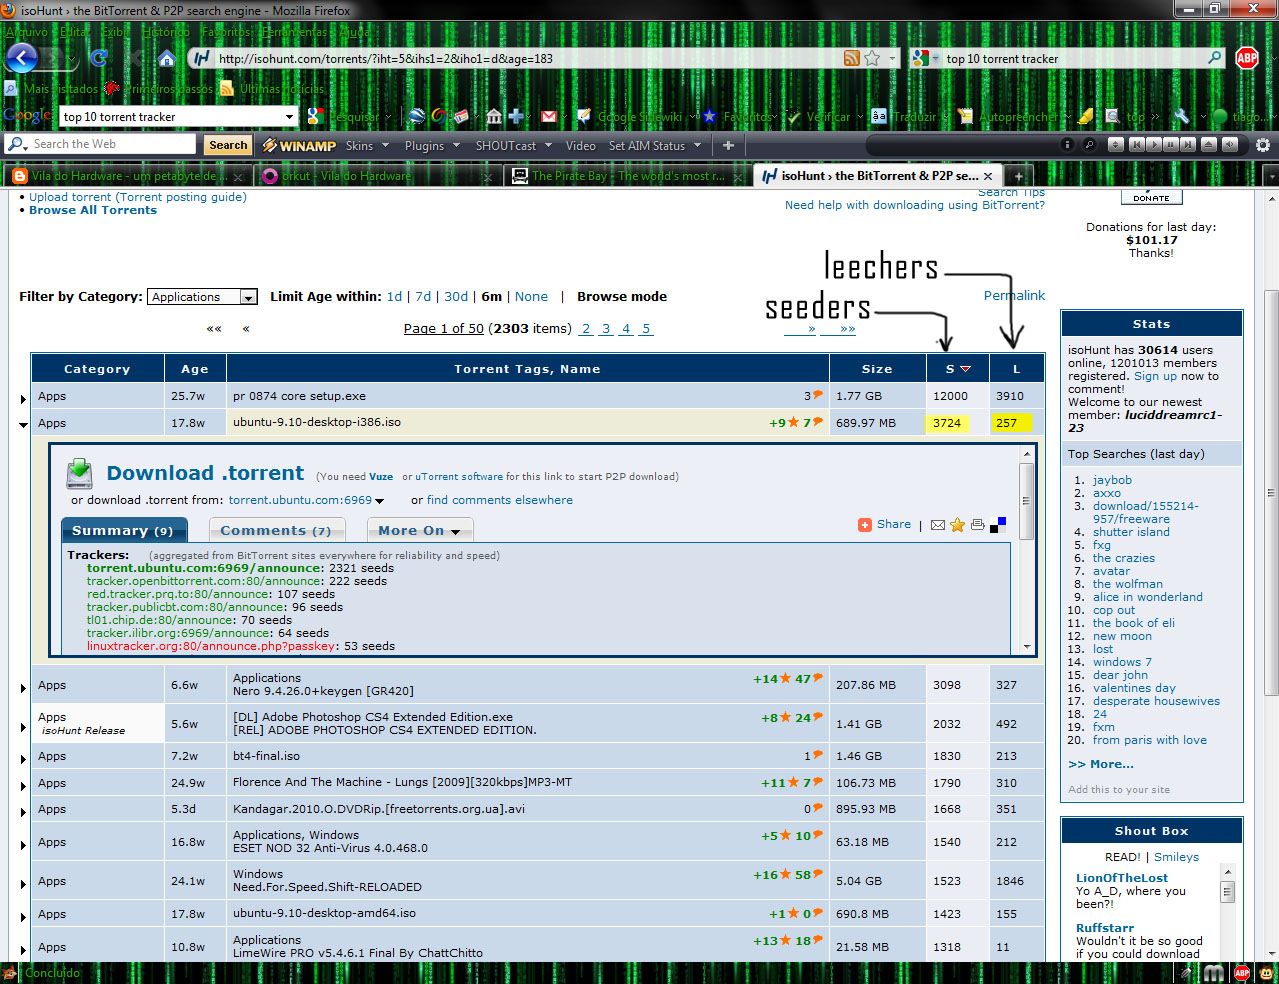Click the Need.For.Speed.Shift-RELOADED torrent name

pos(327,887)
